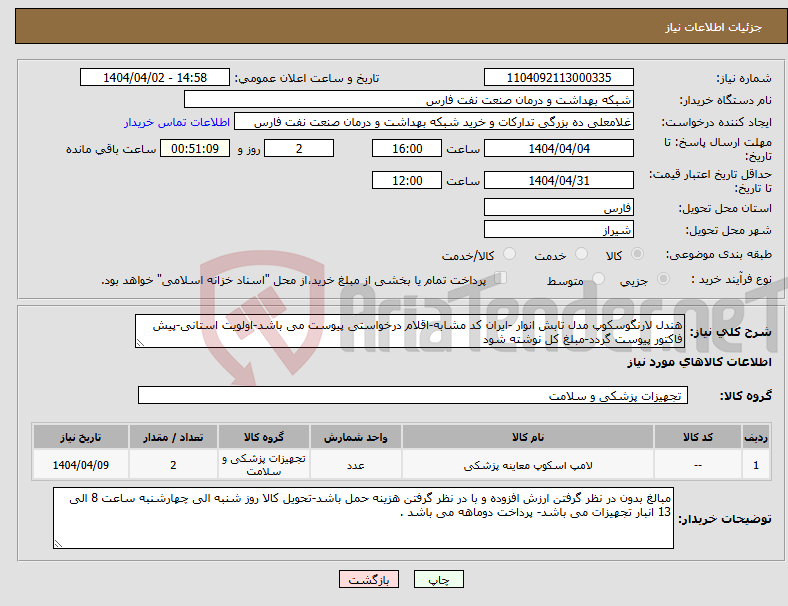Click the buyer organization name field
Image resolution: width=788 pixels, height=606 pixels.
[409, 99]
